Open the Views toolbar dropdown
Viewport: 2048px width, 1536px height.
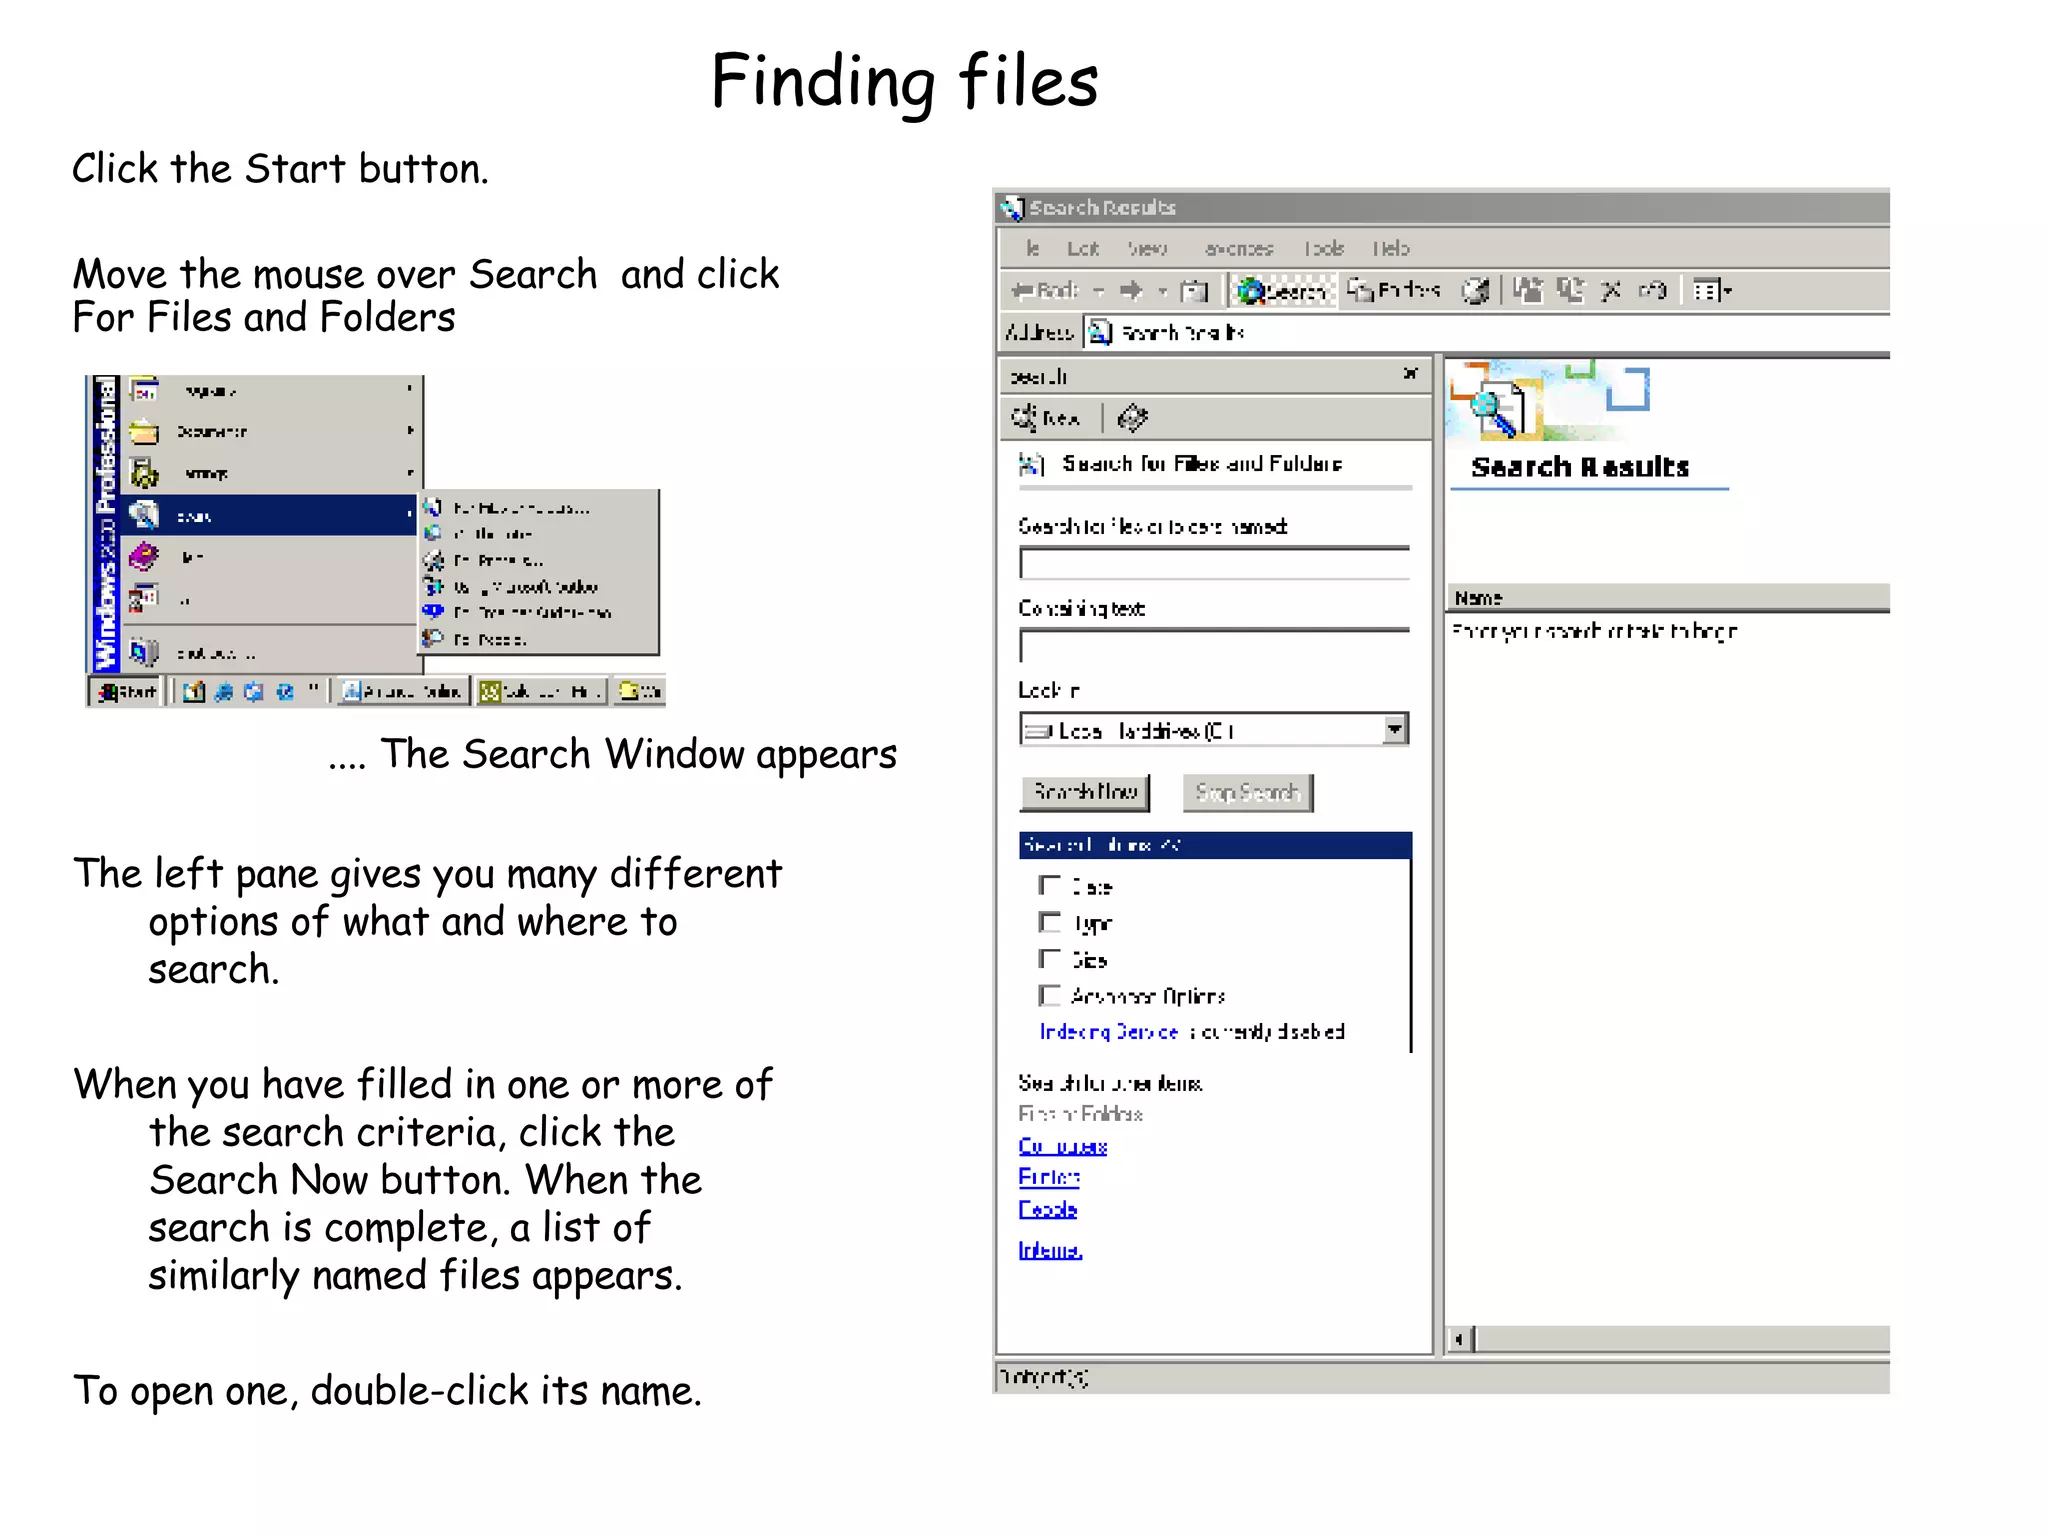click(x=1712, y=290)
